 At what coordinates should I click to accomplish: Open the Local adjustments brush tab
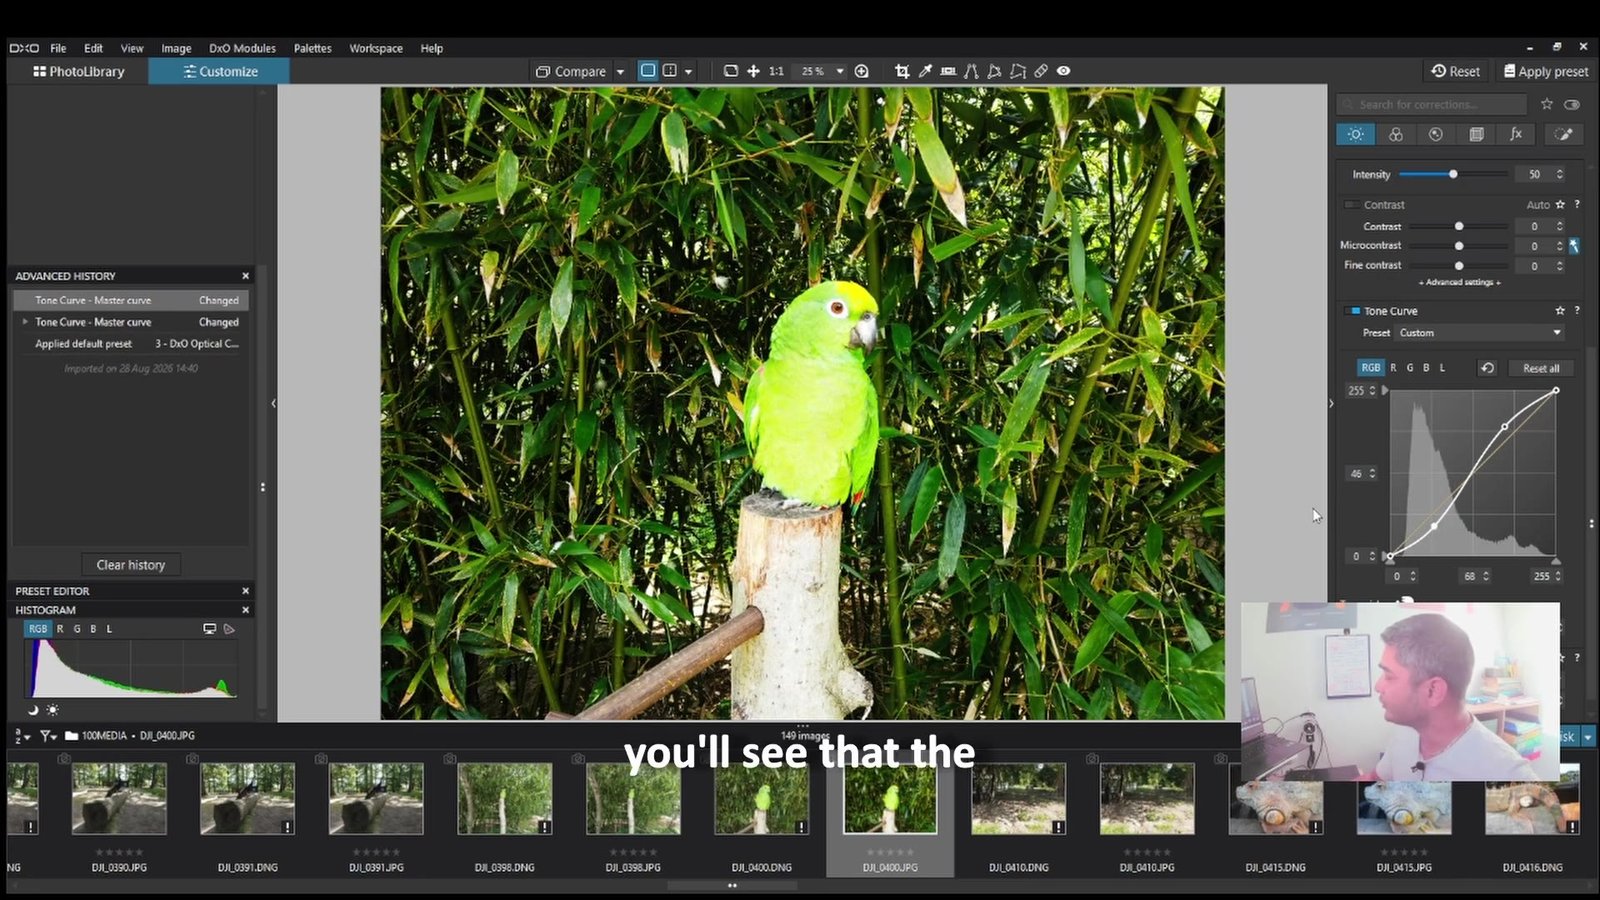pos(1564,134)
